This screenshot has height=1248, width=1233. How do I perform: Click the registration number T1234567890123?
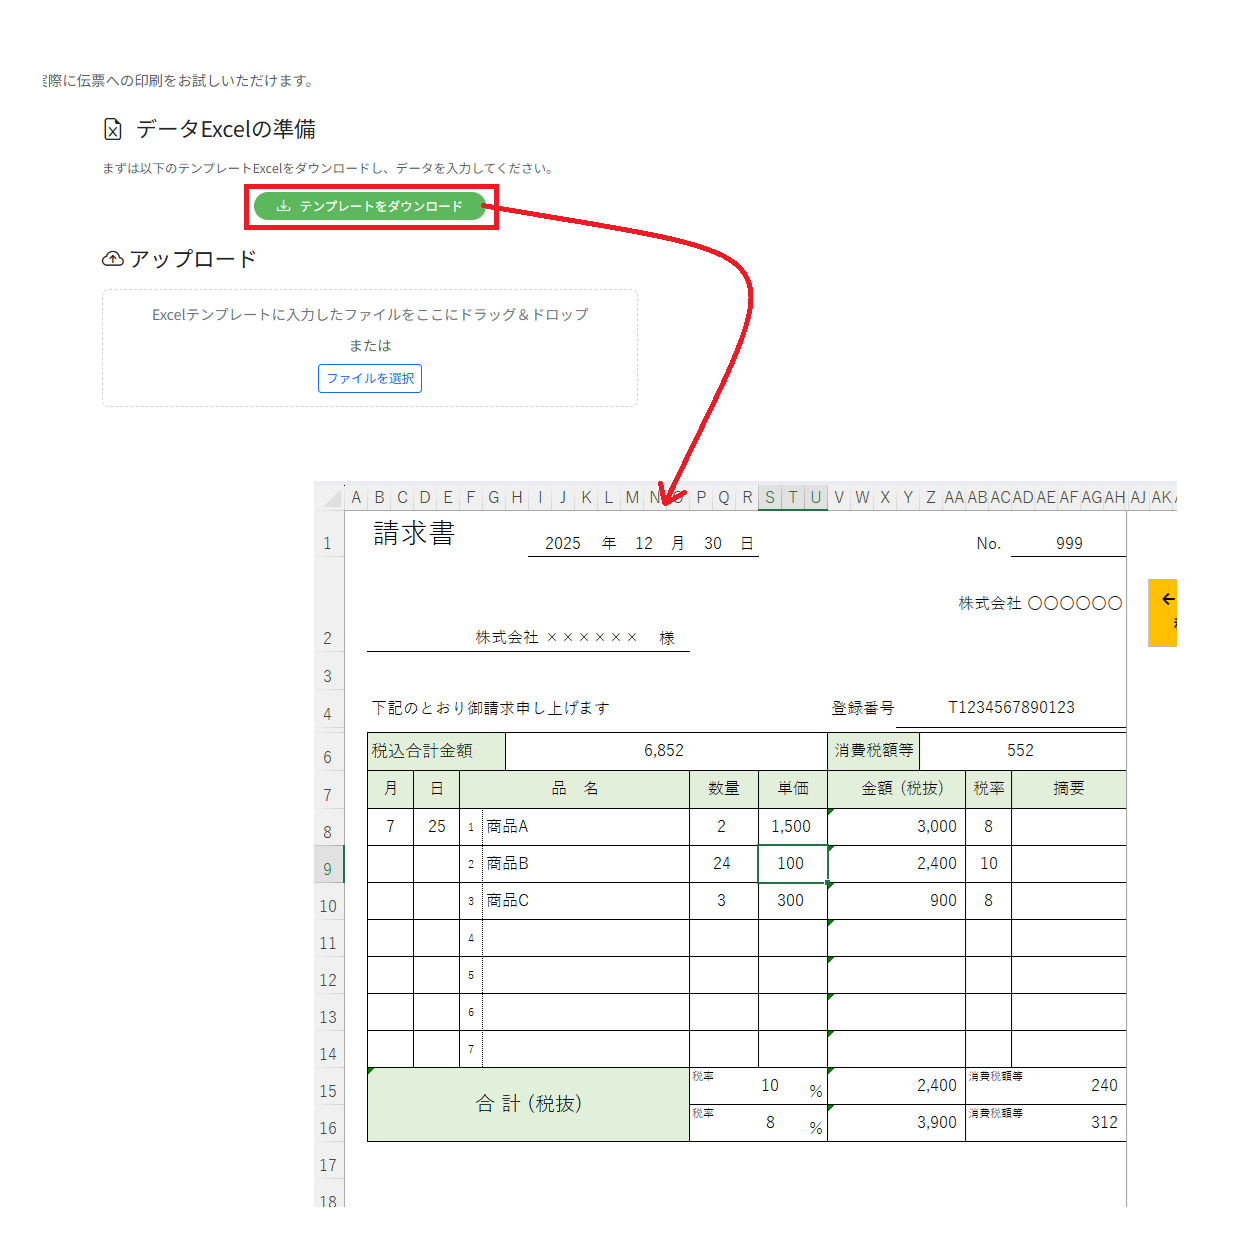(x=1011, y=708)
